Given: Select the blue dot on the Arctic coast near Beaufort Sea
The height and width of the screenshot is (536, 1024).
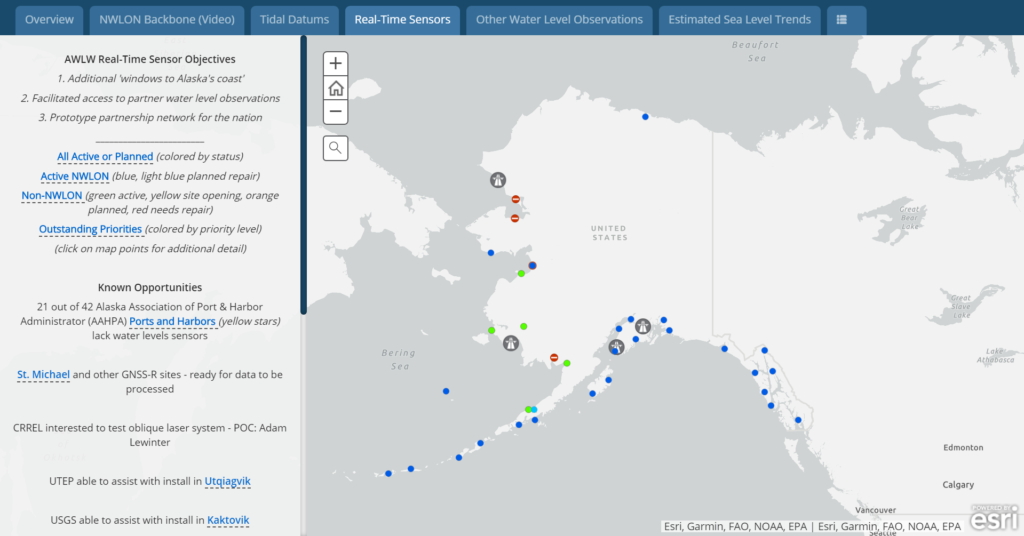Looking at the screenshot, I should click(x=645, y=117).
